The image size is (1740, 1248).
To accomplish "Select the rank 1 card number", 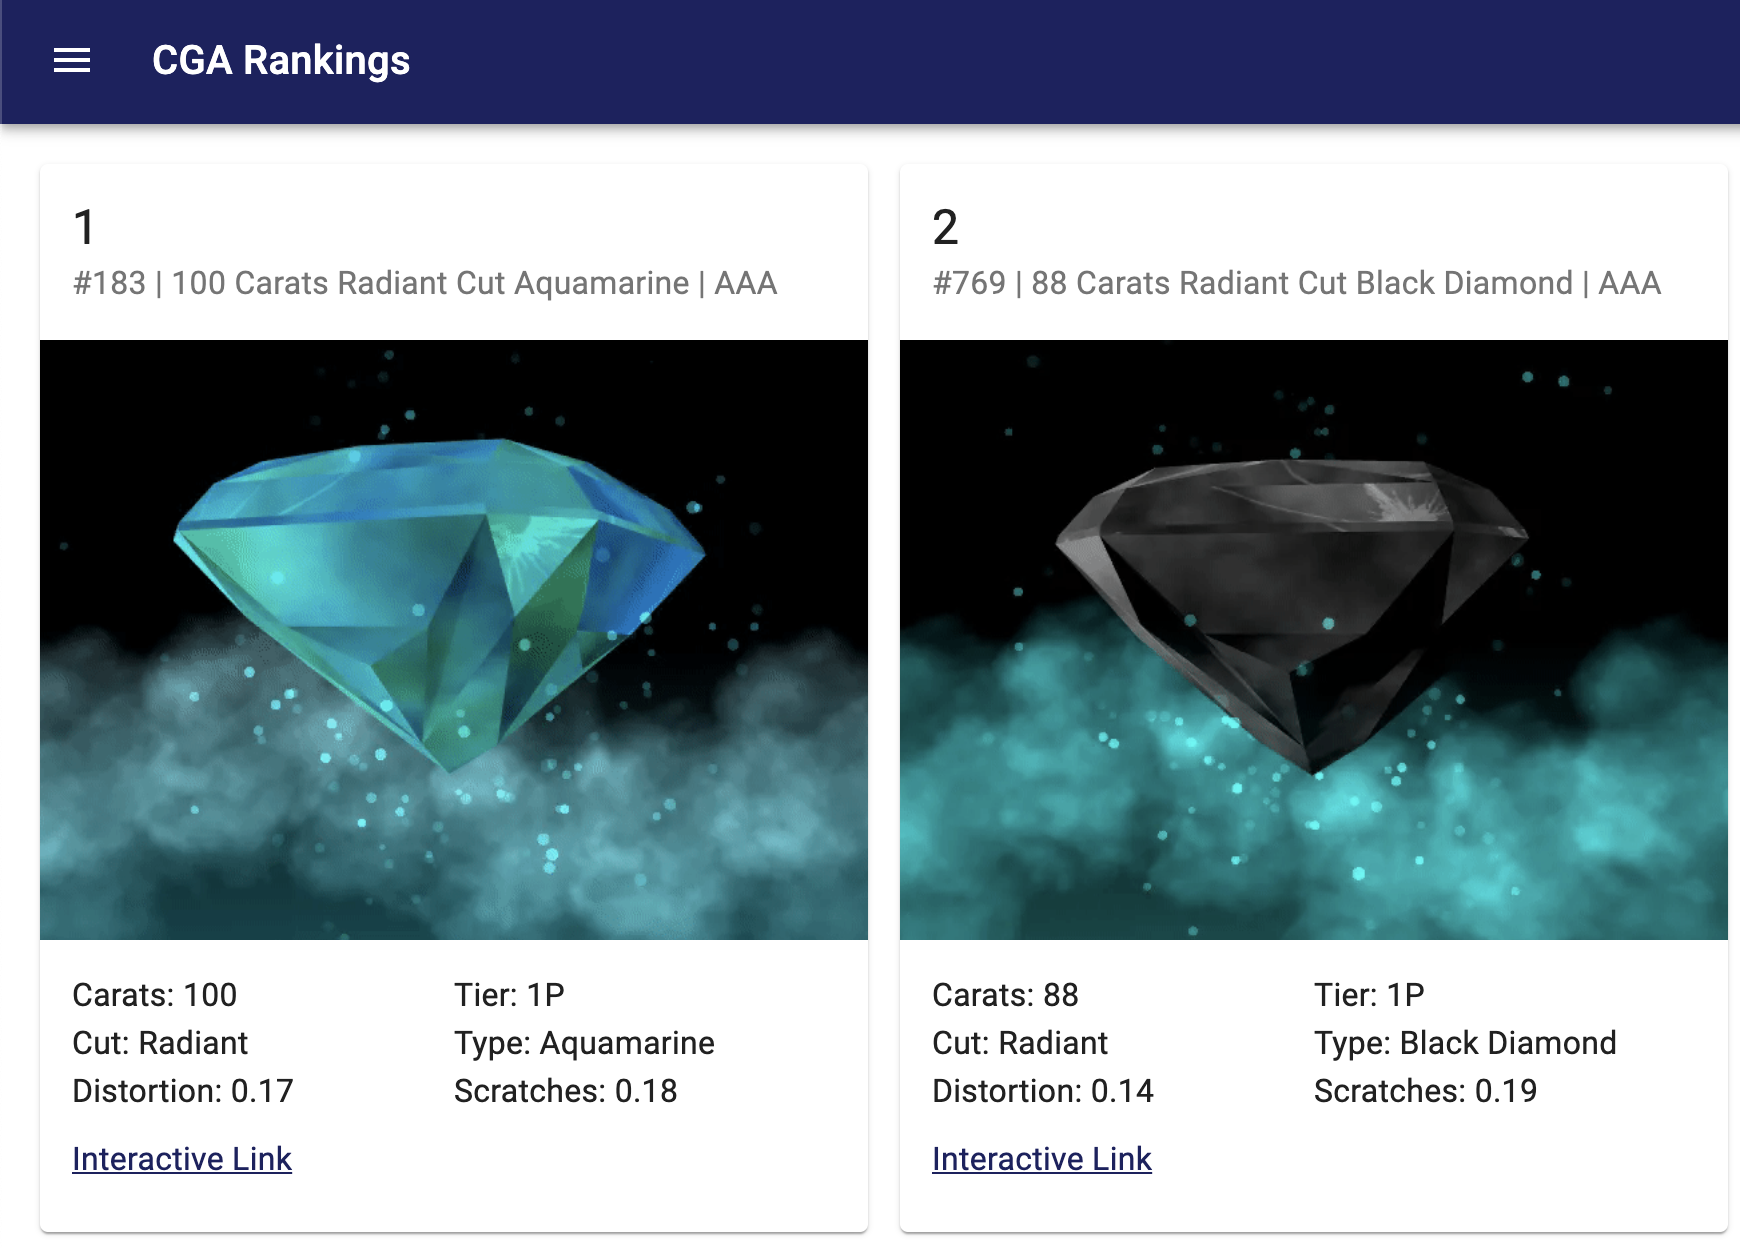I will 85,227.
